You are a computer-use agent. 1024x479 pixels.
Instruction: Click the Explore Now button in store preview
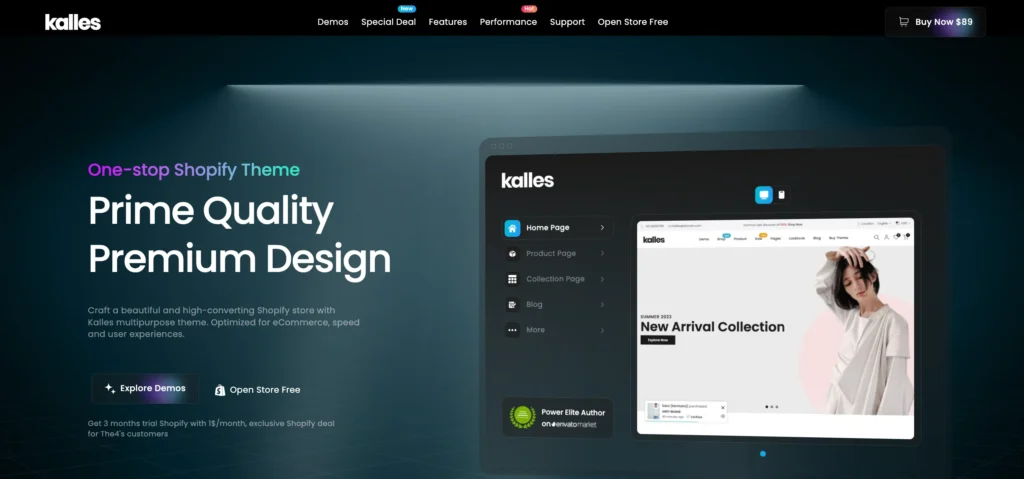point(658,340)
